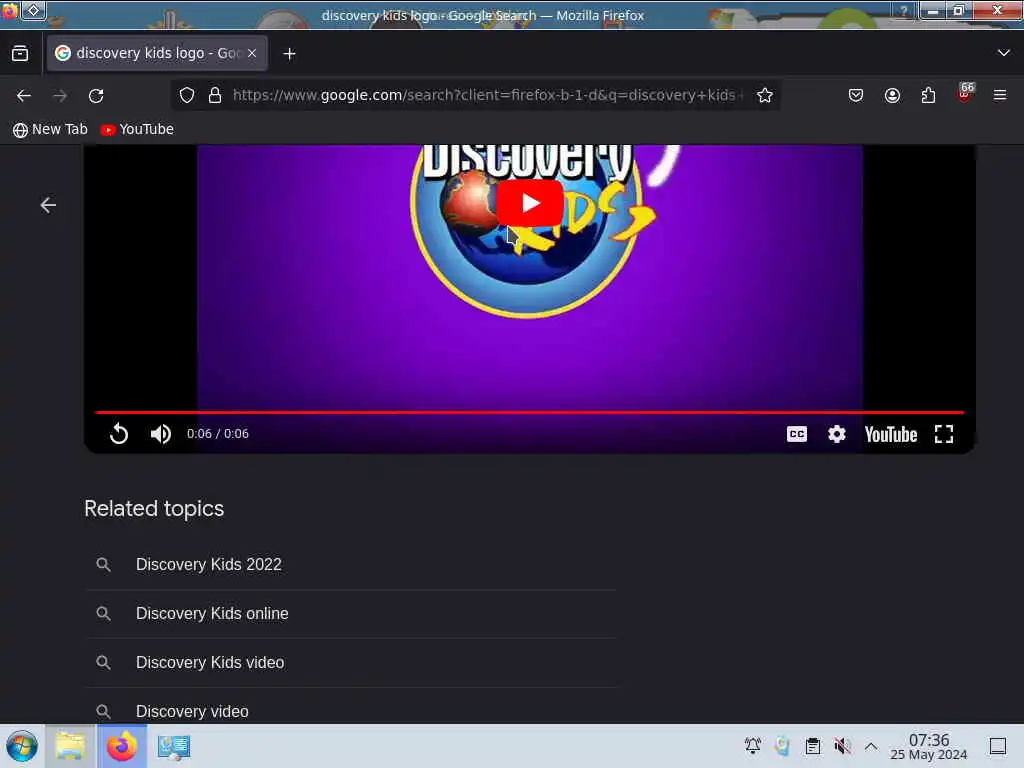1024x768 pixels.
Task: Reload the current page
Action: 96,95
